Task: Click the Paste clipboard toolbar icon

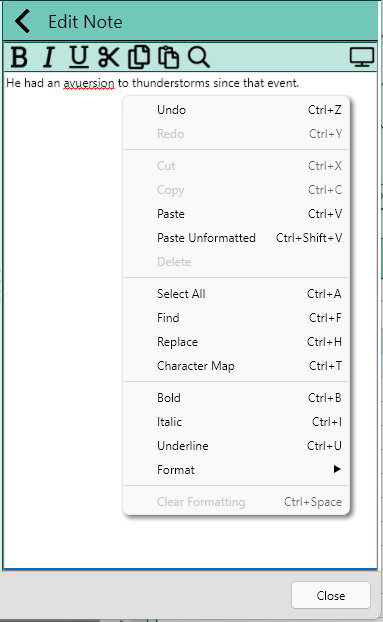Action: [169, 57]
